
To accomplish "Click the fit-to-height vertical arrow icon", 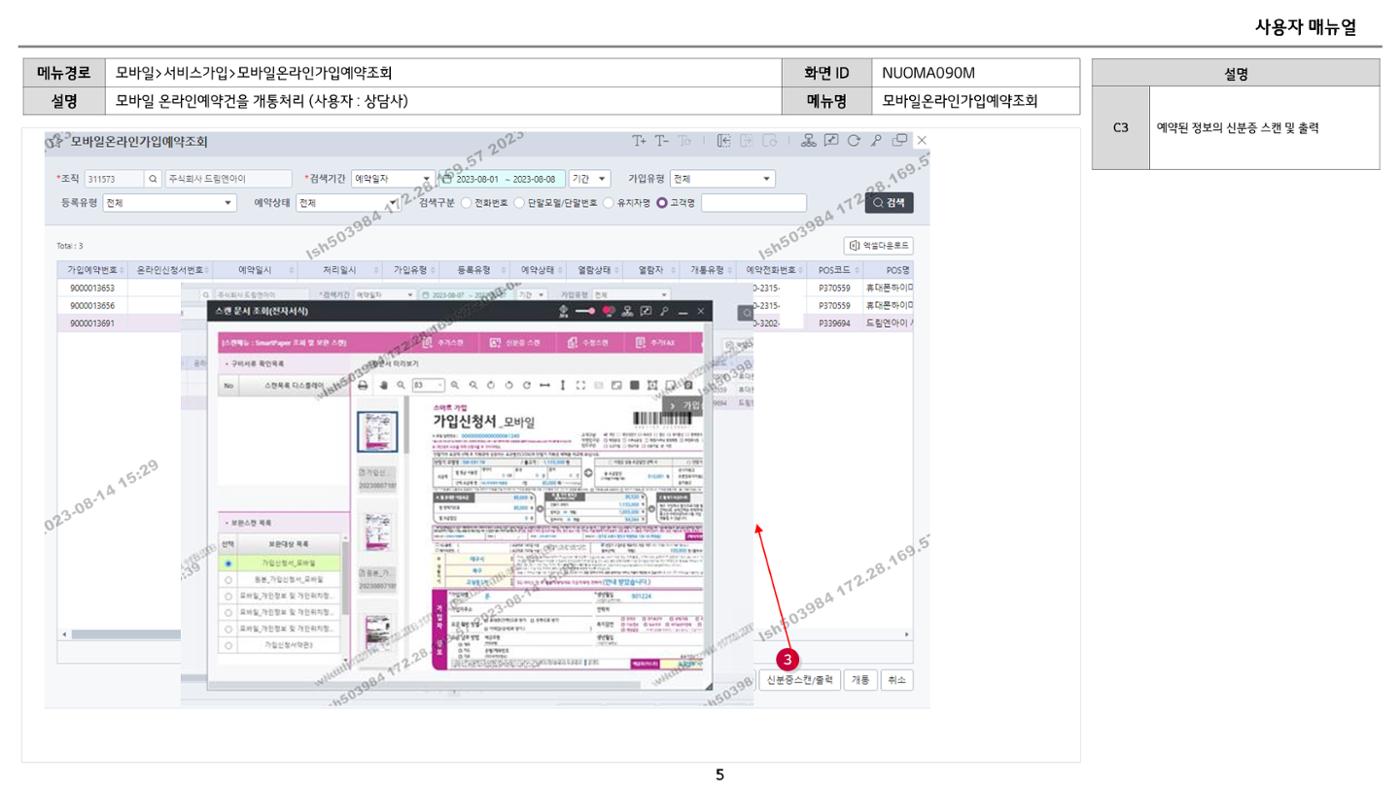I will (x=563, y=384).
